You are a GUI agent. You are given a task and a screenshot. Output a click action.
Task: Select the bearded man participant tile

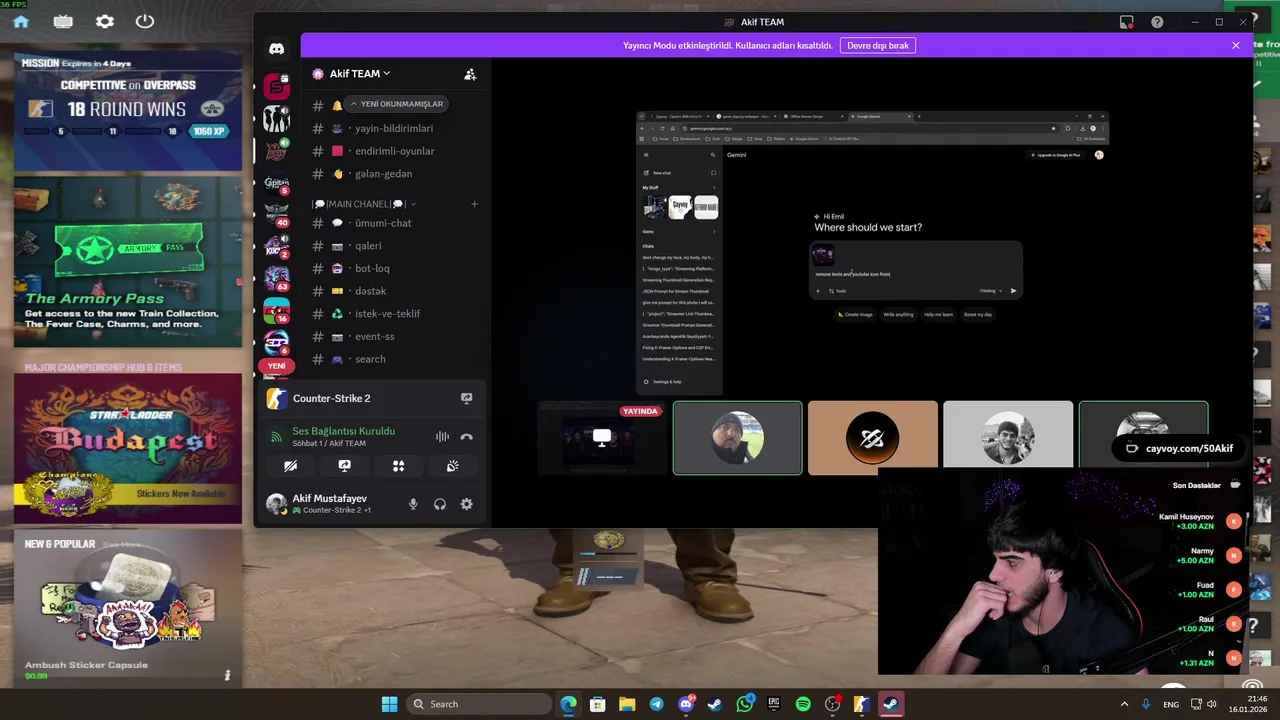pos(737,437)
